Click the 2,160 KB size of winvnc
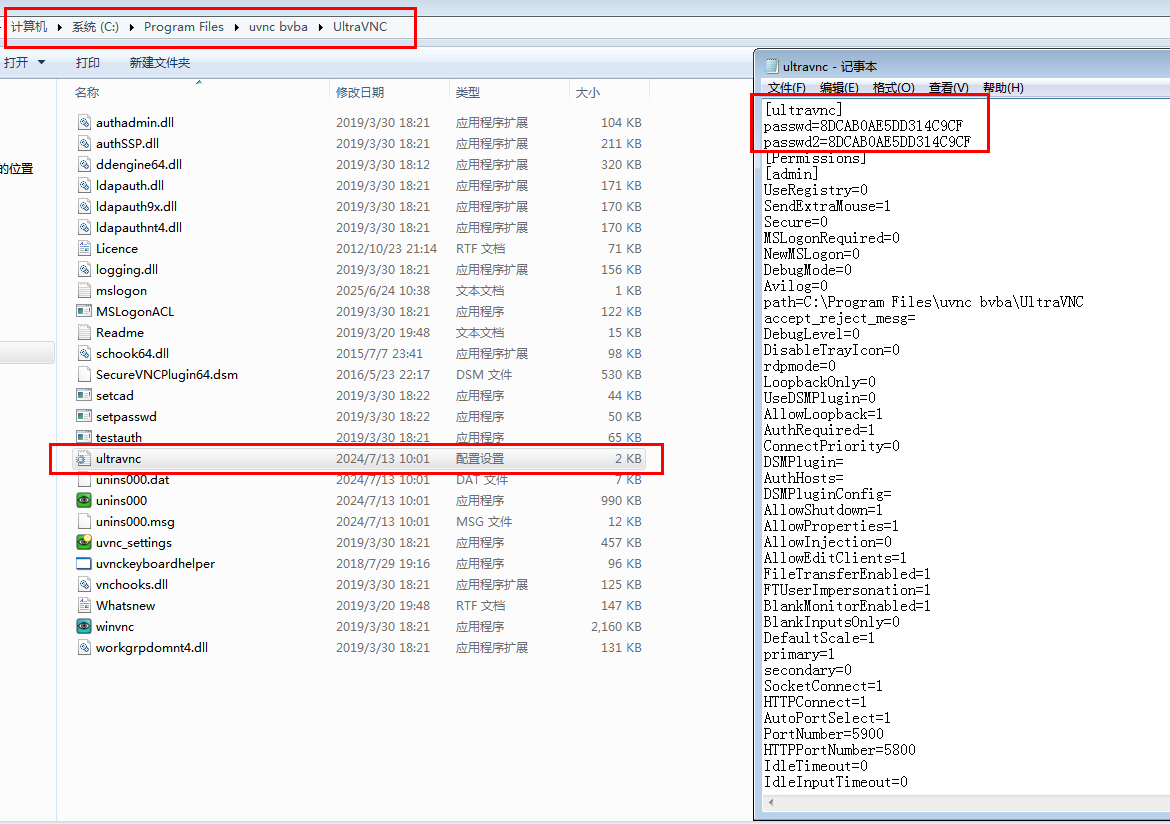This screenshot has height=824, width=1170. point(616,626)
